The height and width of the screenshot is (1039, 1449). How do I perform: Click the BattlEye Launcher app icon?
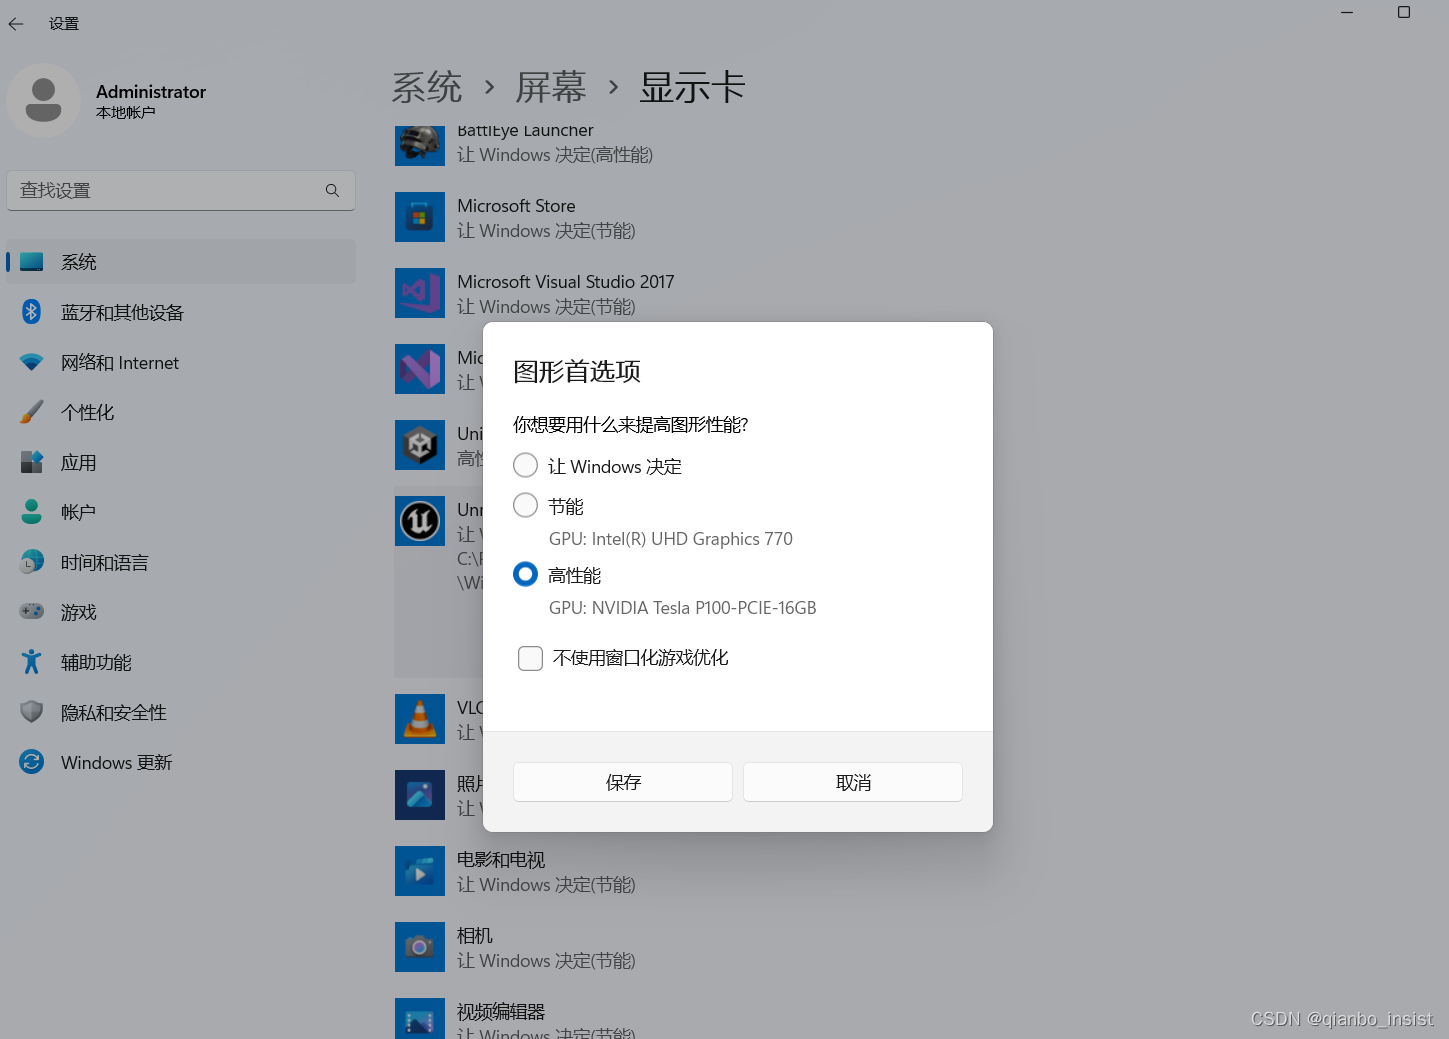click(x=420, y=145)
